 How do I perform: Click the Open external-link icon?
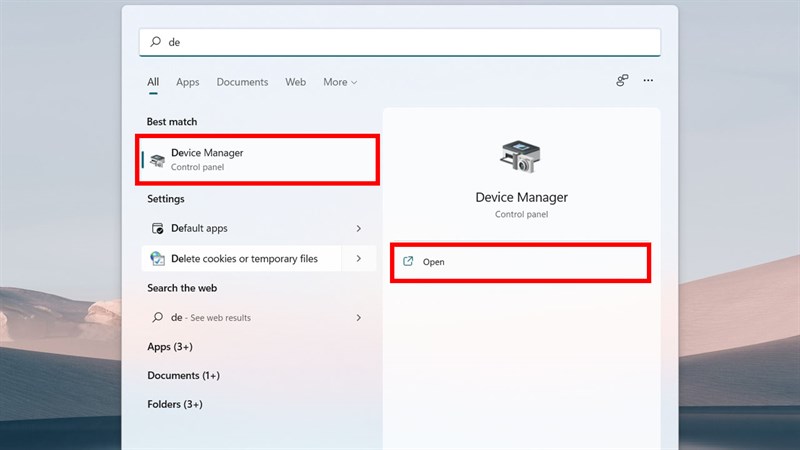click(x=408, y=262)
